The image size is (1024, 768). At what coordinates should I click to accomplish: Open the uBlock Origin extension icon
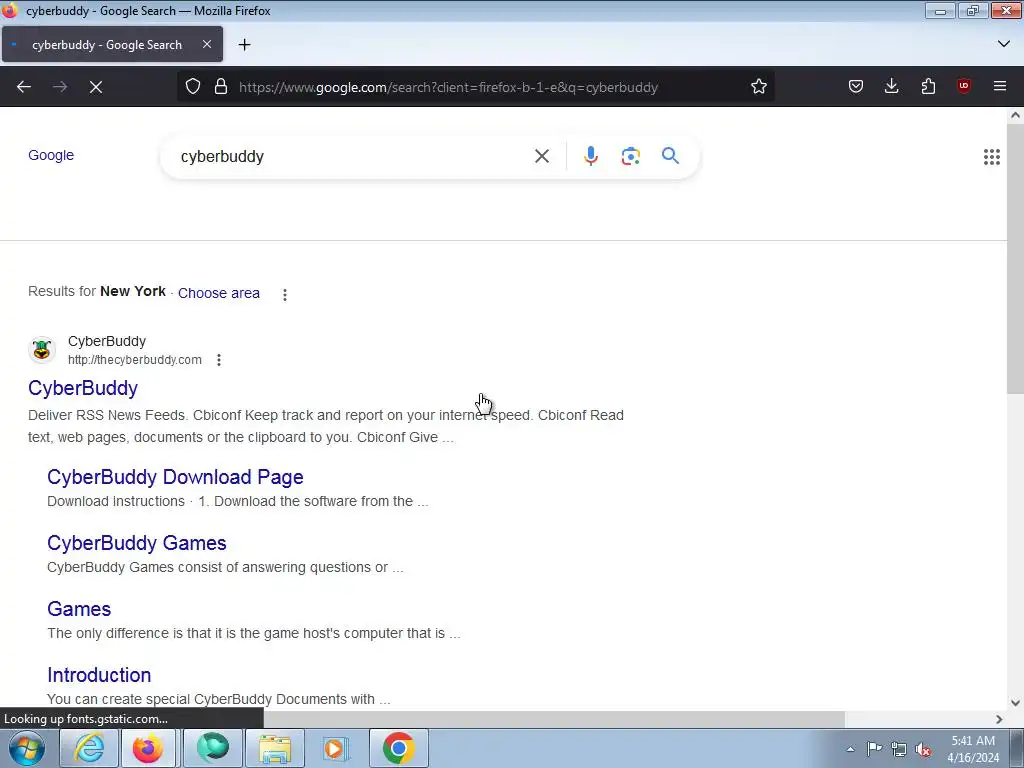pyautogui.click(x=964, y=86)
